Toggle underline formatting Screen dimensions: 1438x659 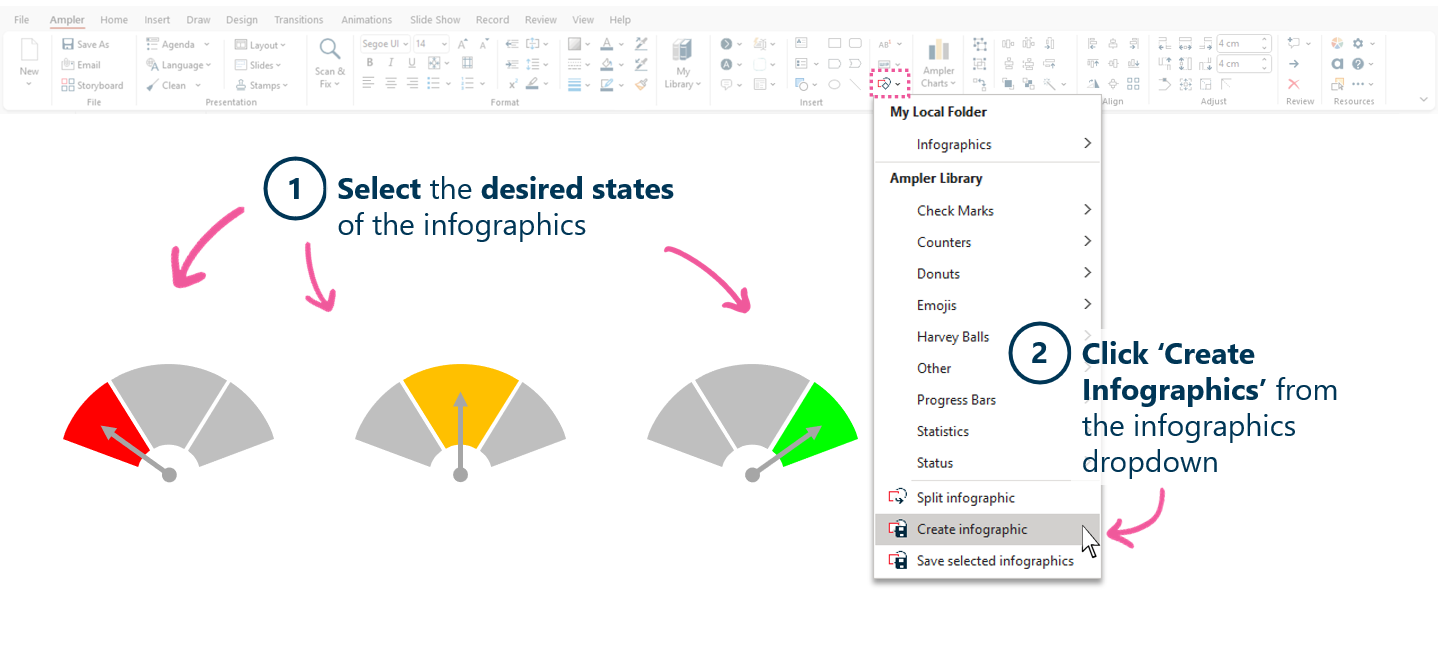pyautogui.click(x=411, y=62)
